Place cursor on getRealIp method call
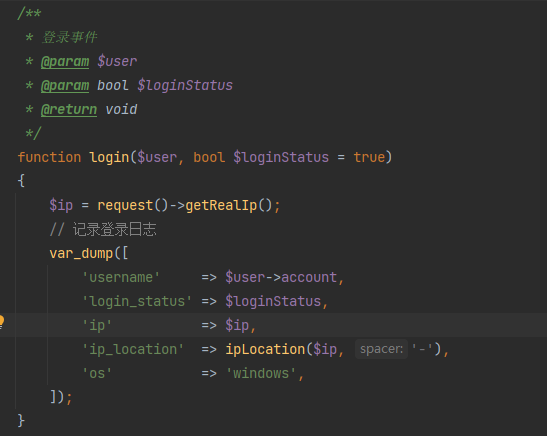Screen dimensions: 547x436 pyautogui.click(x=221, y=205)
